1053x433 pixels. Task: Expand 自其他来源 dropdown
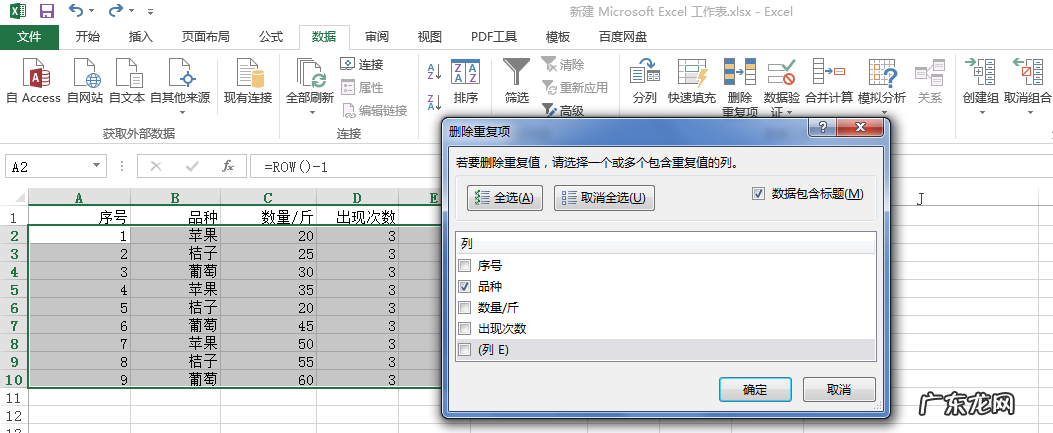click(x=181, y=113)
